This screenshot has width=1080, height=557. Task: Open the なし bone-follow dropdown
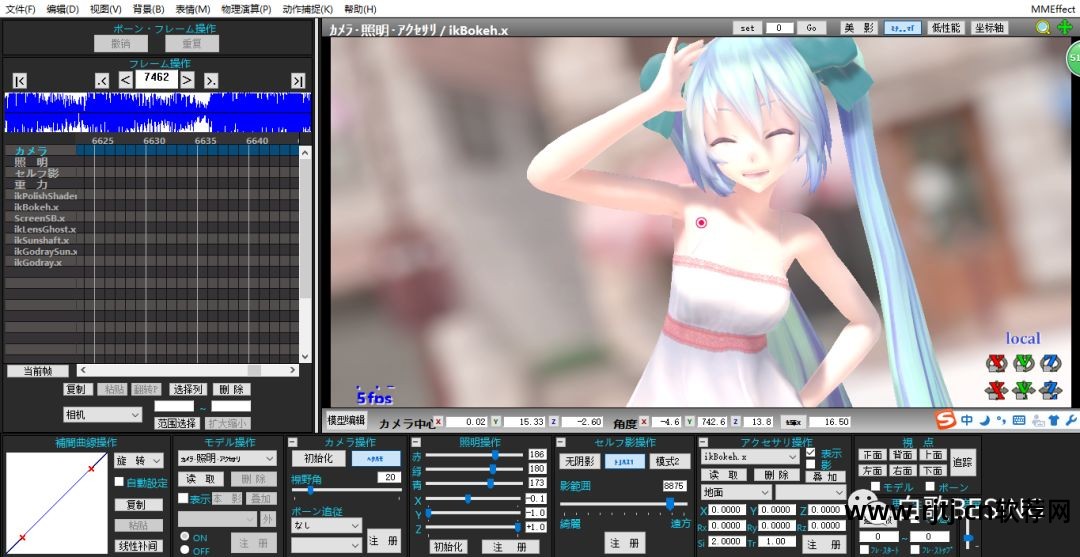pos(326,525)
